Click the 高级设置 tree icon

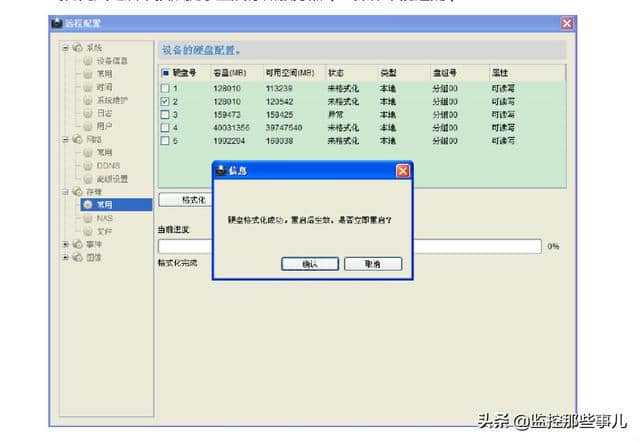[x=88, y=179]
